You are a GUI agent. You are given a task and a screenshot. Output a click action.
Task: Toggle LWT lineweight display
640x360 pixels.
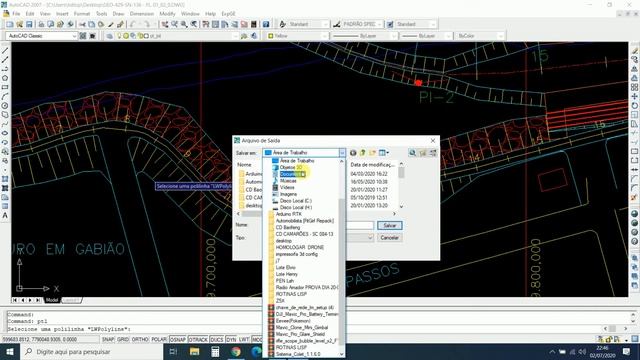pos(244,340)
